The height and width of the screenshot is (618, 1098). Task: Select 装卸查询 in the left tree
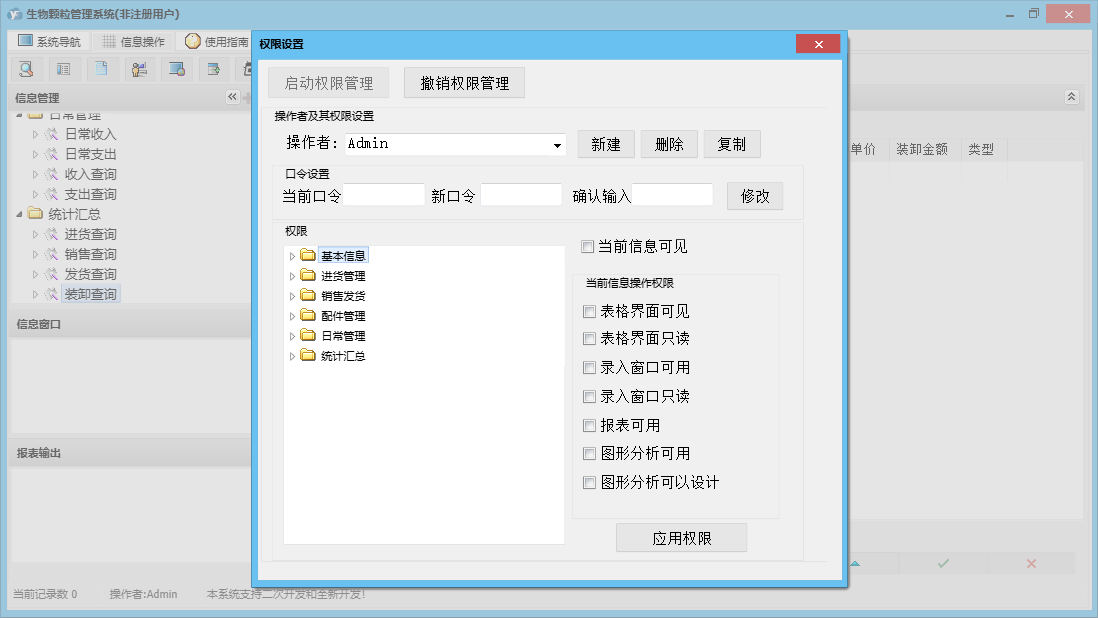(90, 295)
